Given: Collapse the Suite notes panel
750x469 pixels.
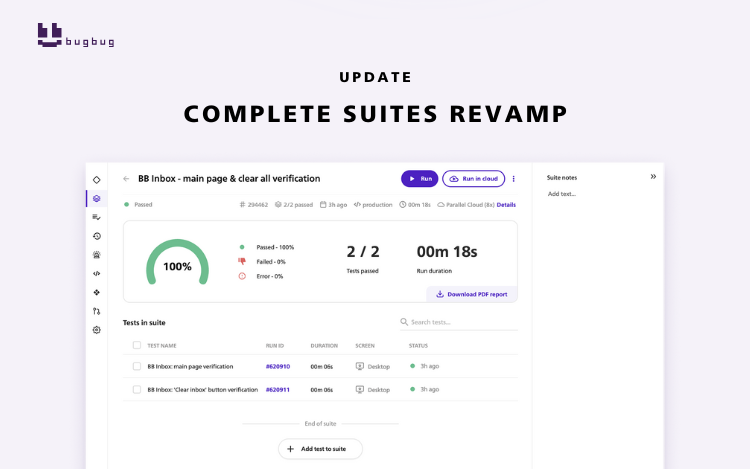Looking at the screenshot, I should (x=653, y=177).
